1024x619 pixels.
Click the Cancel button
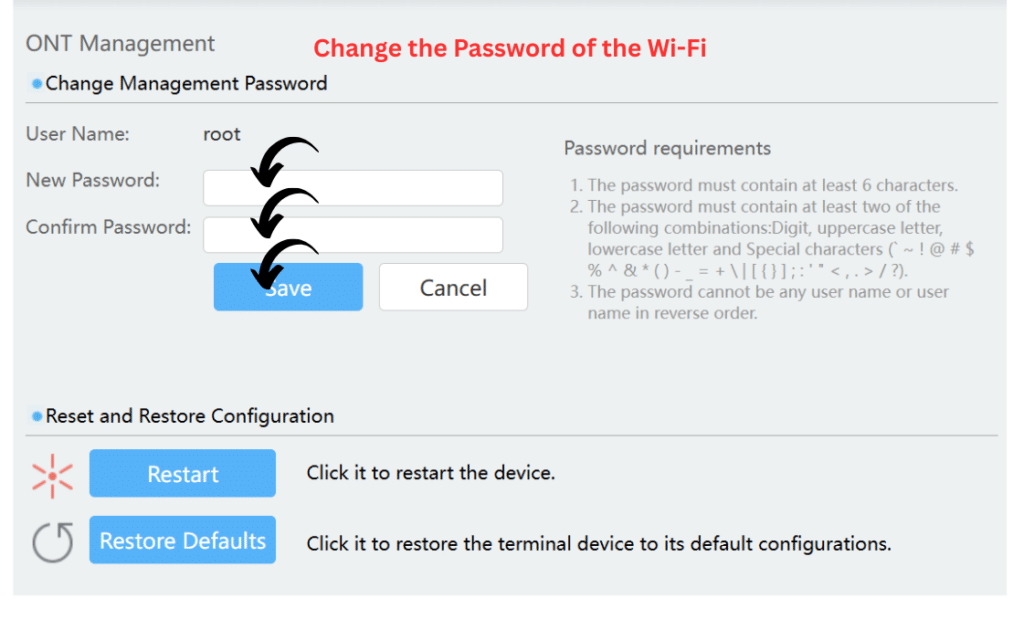[453, 287]
